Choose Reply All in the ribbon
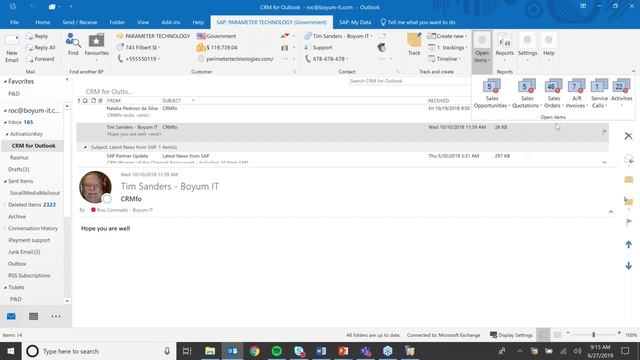640x360 pixels. coord(40,48)
